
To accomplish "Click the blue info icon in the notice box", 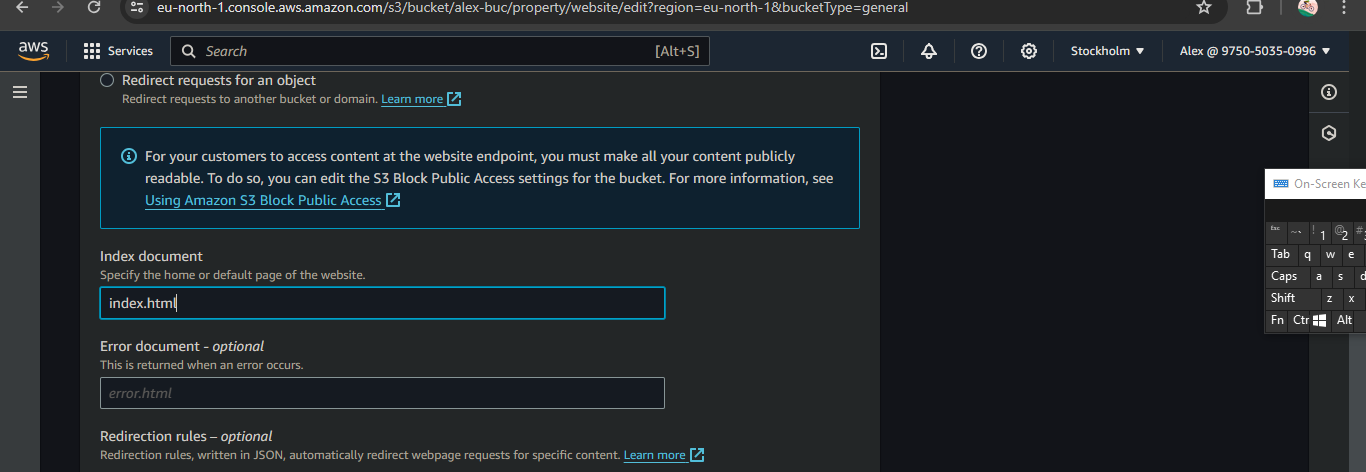I will (x=129, y=156).
